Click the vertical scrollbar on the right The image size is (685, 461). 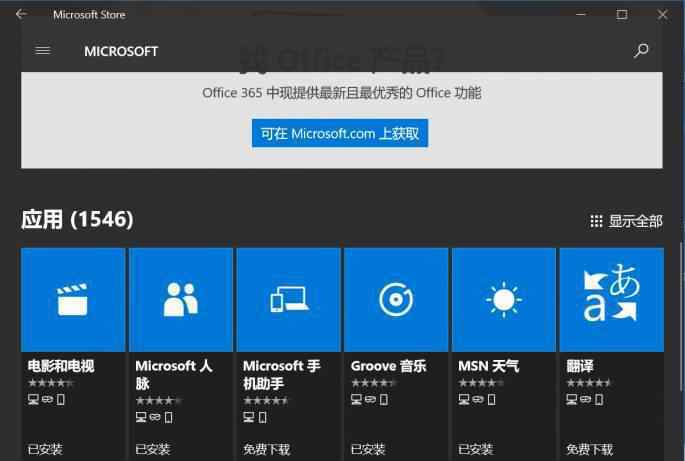click(x=682, y=319)
